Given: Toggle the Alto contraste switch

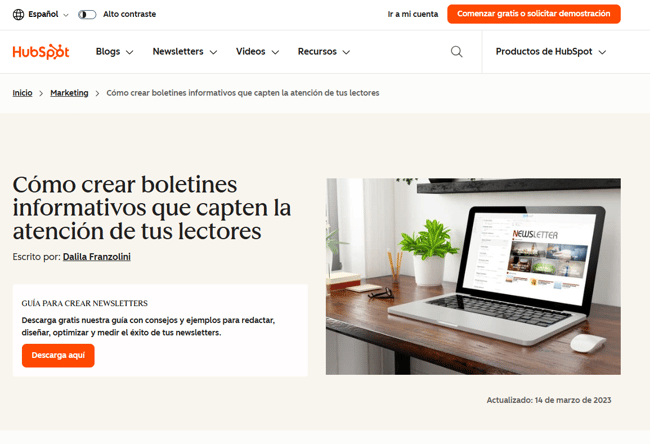Looking at the screenshot, I should pos(87,15).
